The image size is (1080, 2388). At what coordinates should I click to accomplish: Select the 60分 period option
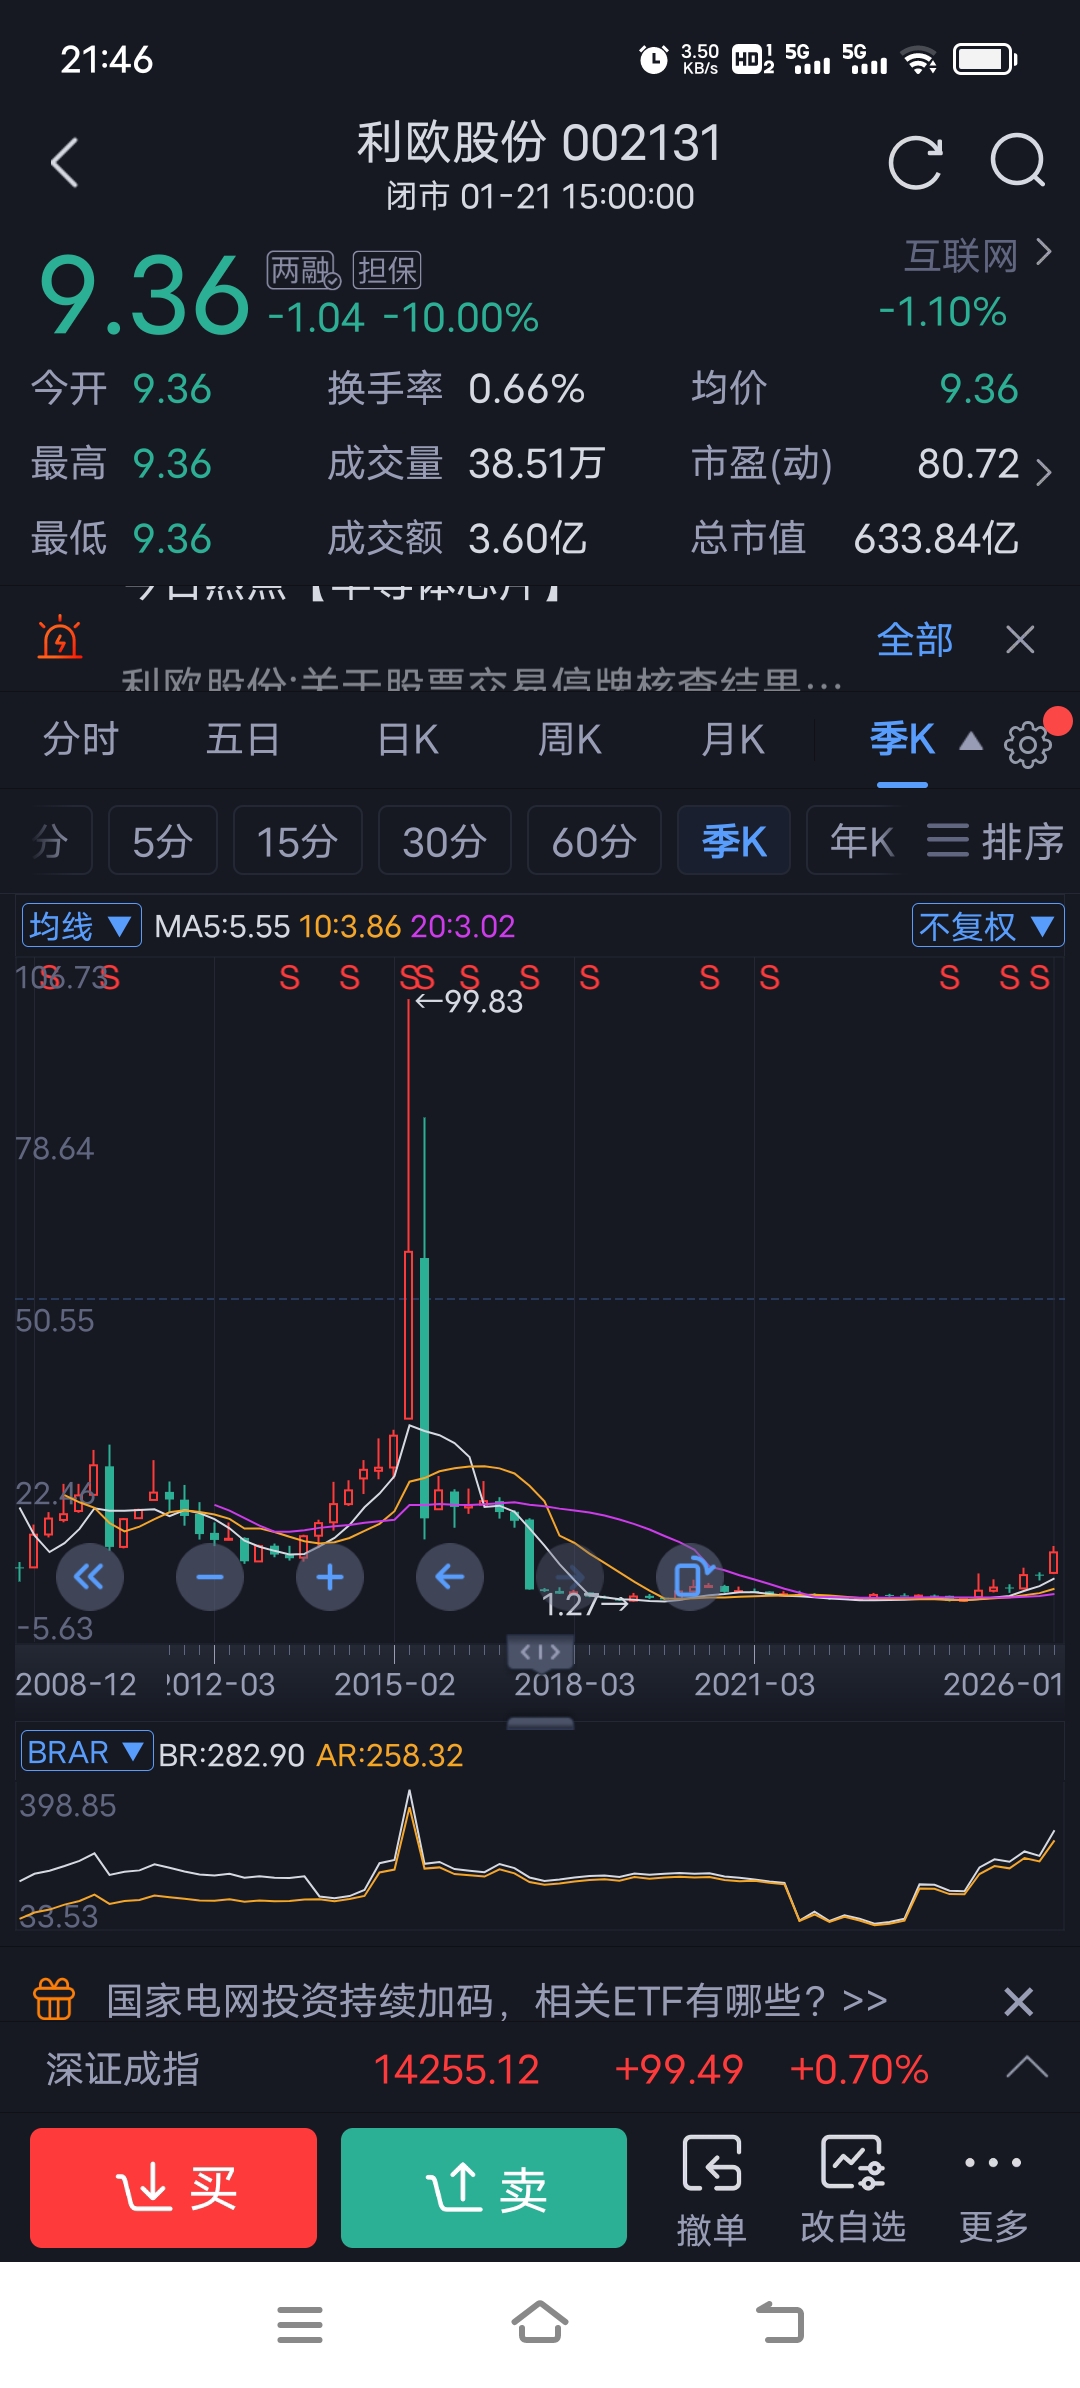pos(594,841)
